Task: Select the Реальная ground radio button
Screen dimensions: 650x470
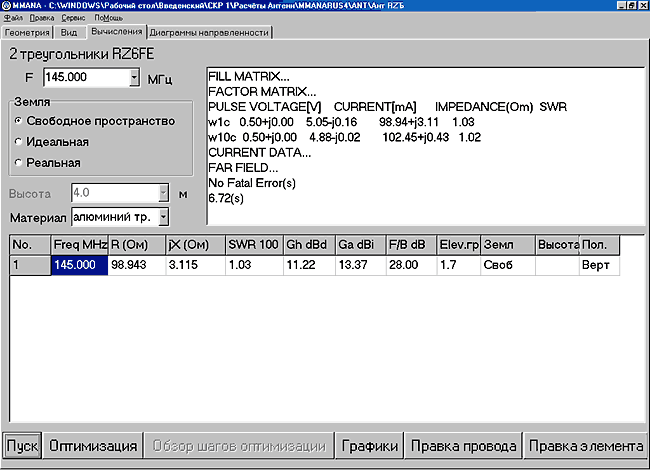Action: coord(19,162)
